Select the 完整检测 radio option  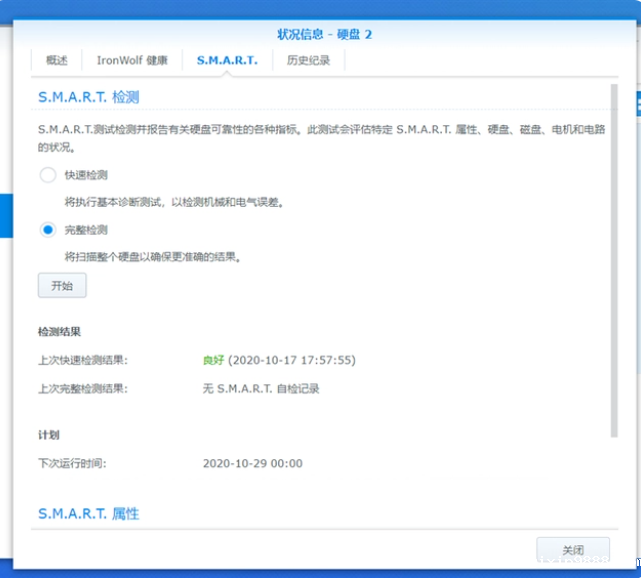(x=48, y=230)
